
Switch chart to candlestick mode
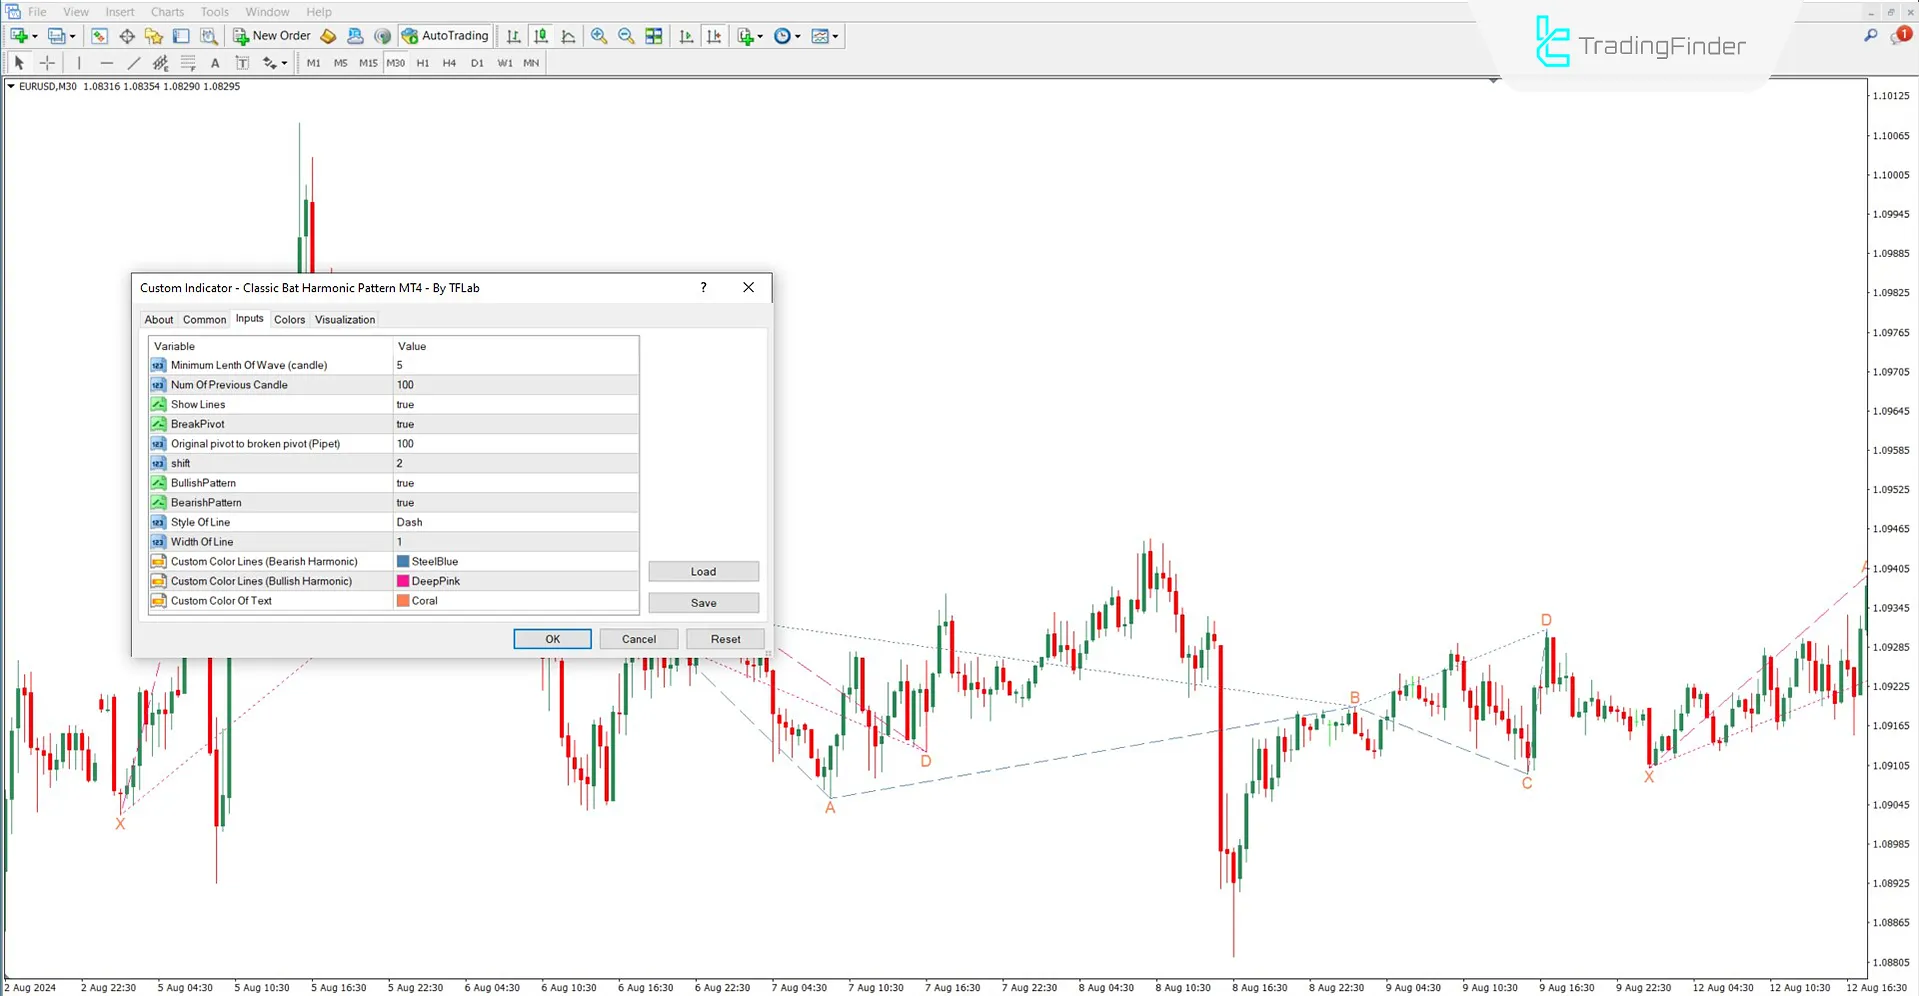(540, 36)
